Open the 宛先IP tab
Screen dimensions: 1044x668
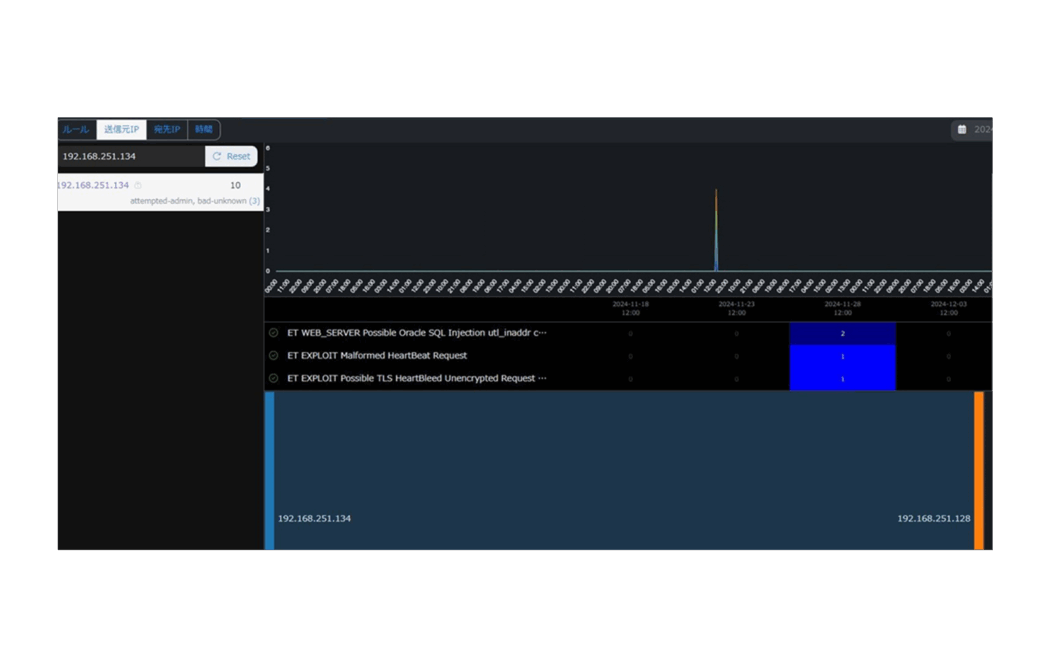[167, 130]
